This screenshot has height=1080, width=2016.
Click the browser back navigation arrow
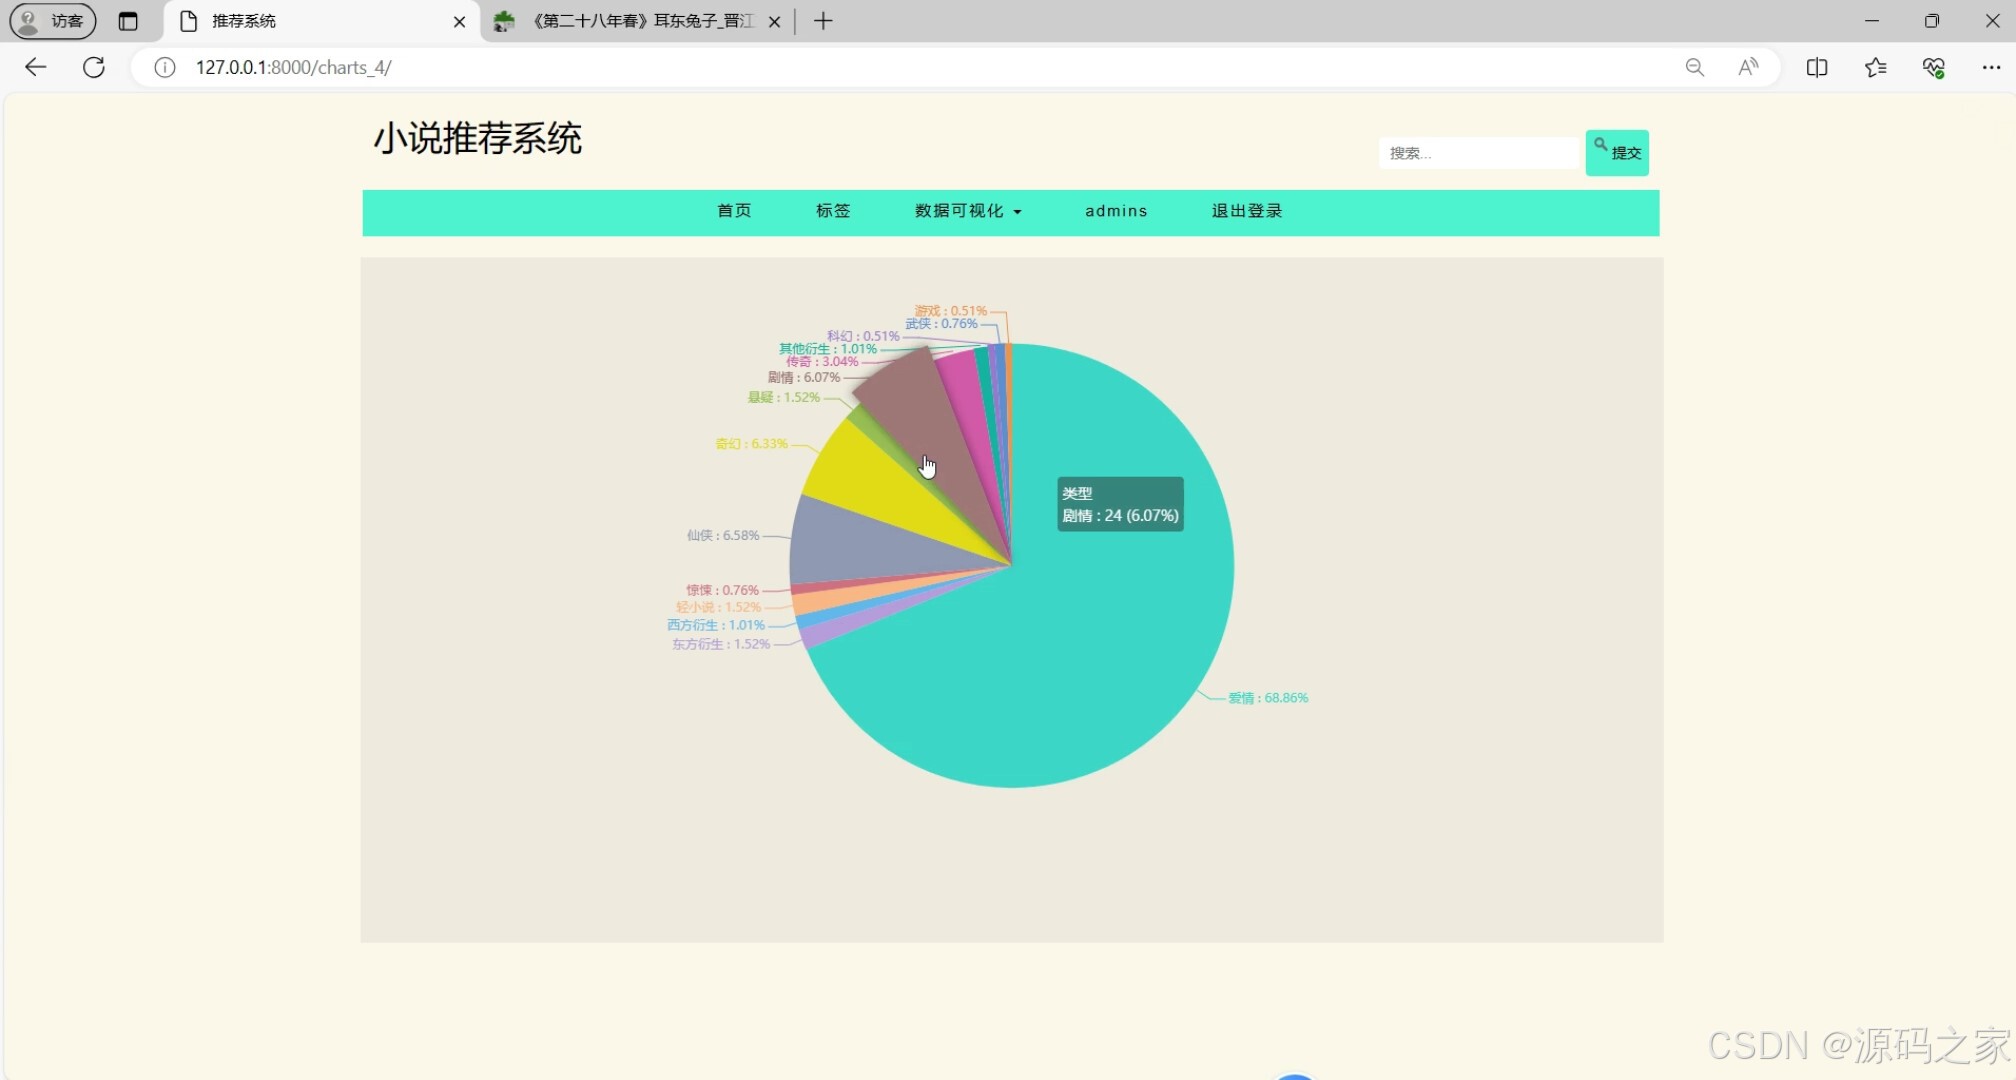coord(36,67)
